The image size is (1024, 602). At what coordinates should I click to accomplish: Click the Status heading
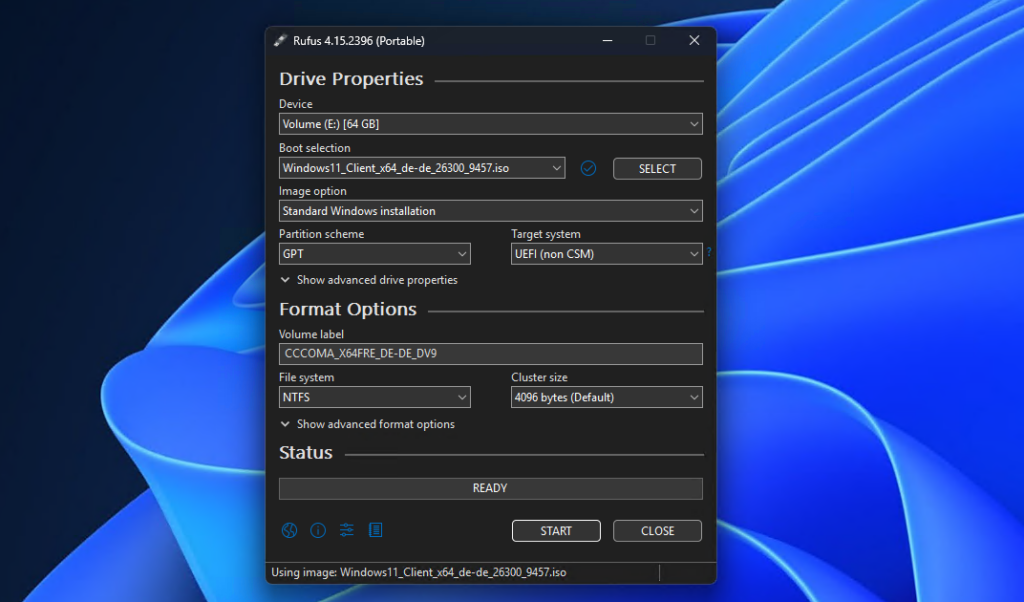point(306,452)
